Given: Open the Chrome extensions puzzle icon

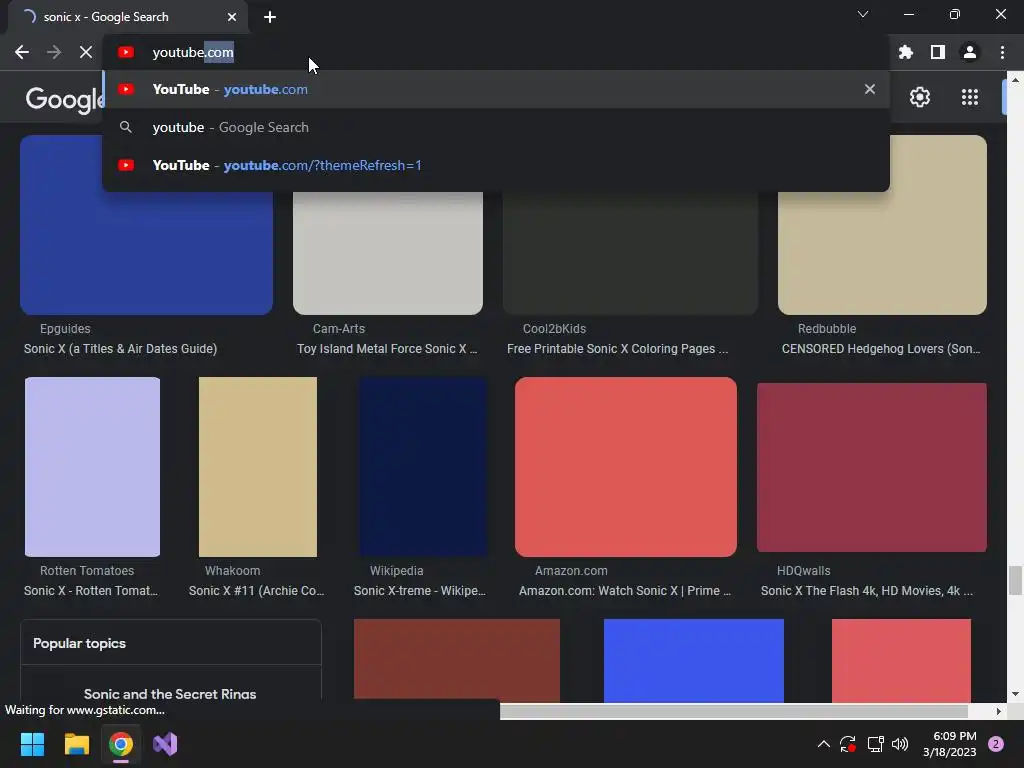Looking at the screenshot, I should 906,52.
